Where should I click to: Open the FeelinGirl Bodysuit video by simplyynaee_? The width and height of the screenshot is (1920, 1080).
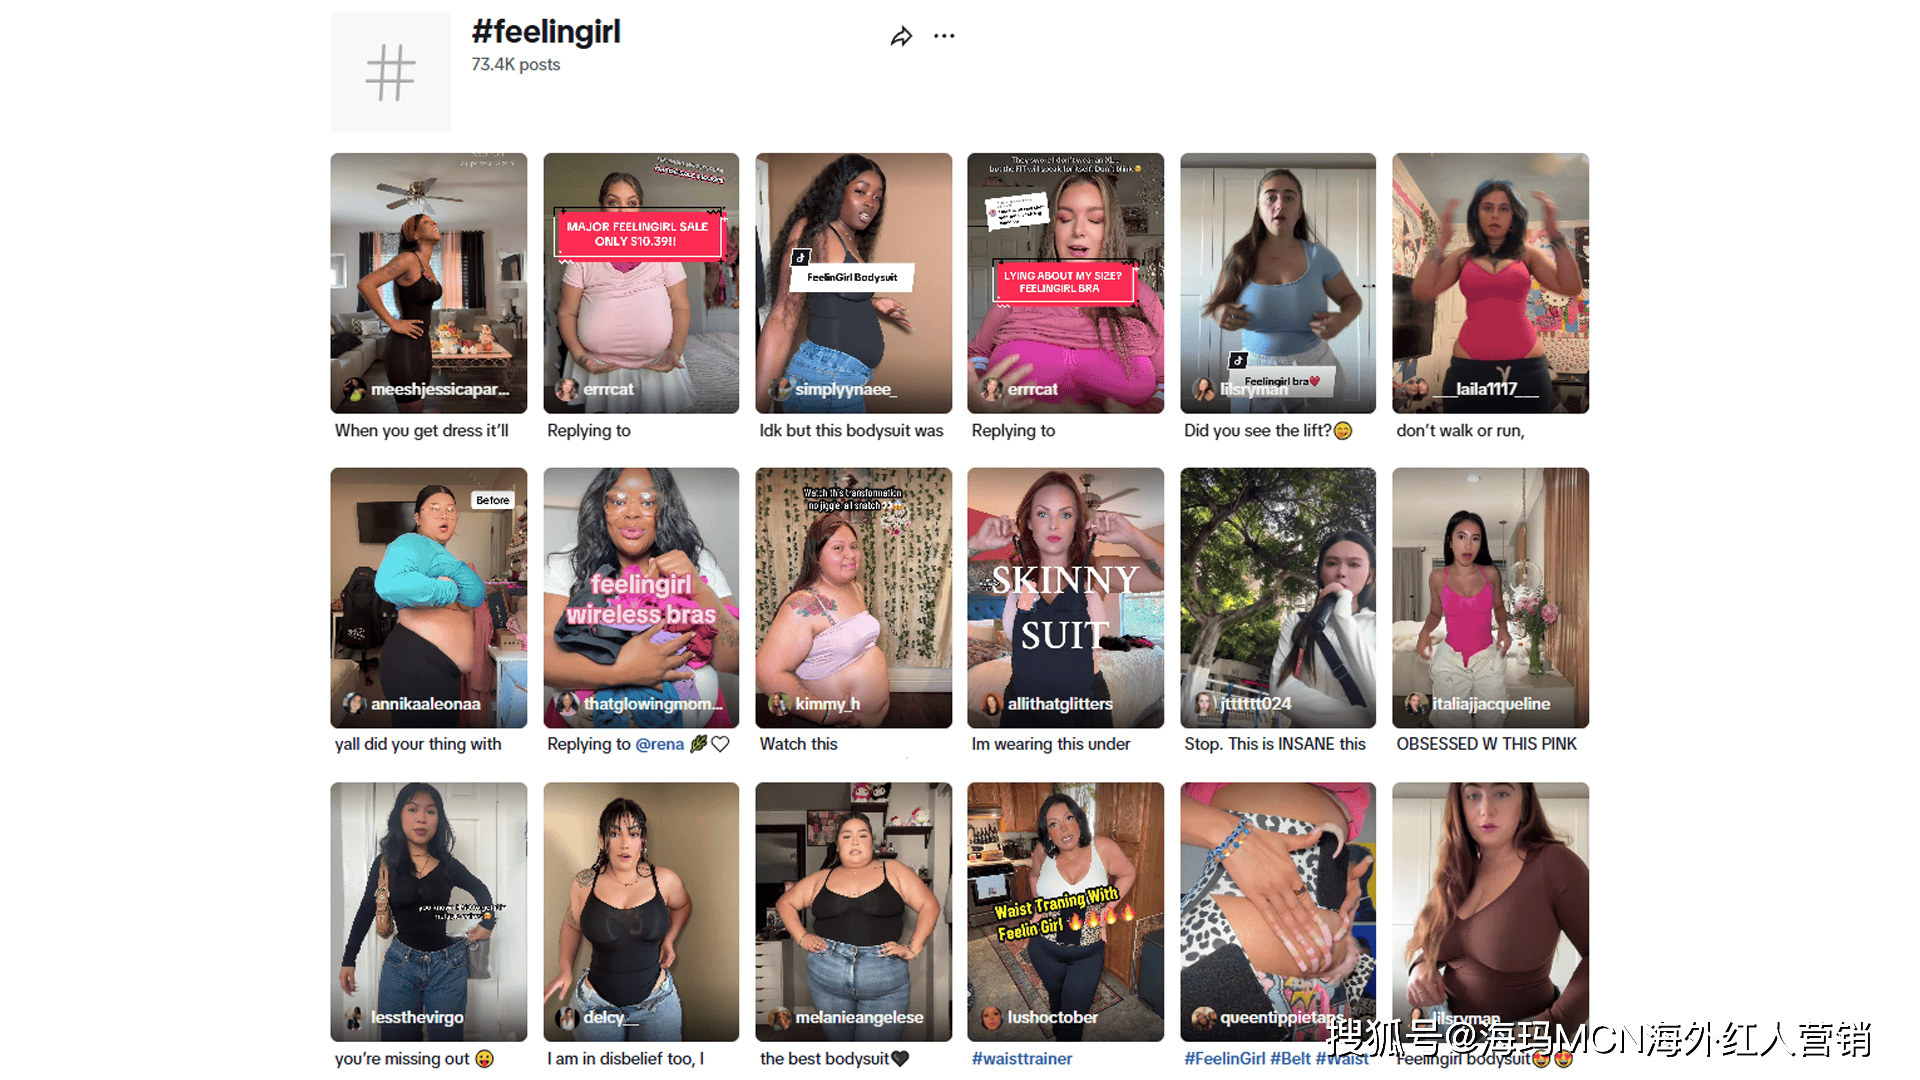point(853,283)
